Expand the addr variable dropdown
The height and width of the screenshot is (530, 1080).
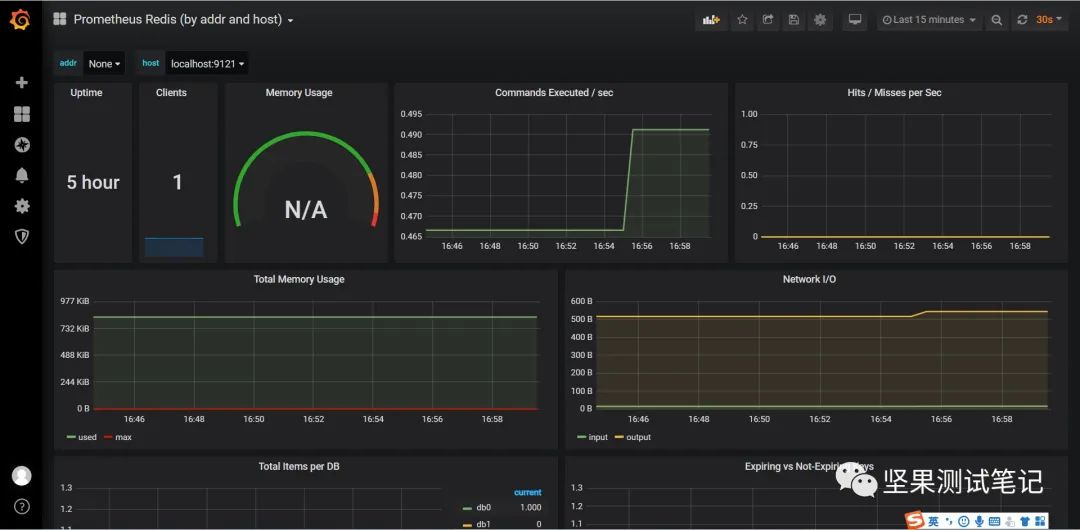(x=104, y=63)
